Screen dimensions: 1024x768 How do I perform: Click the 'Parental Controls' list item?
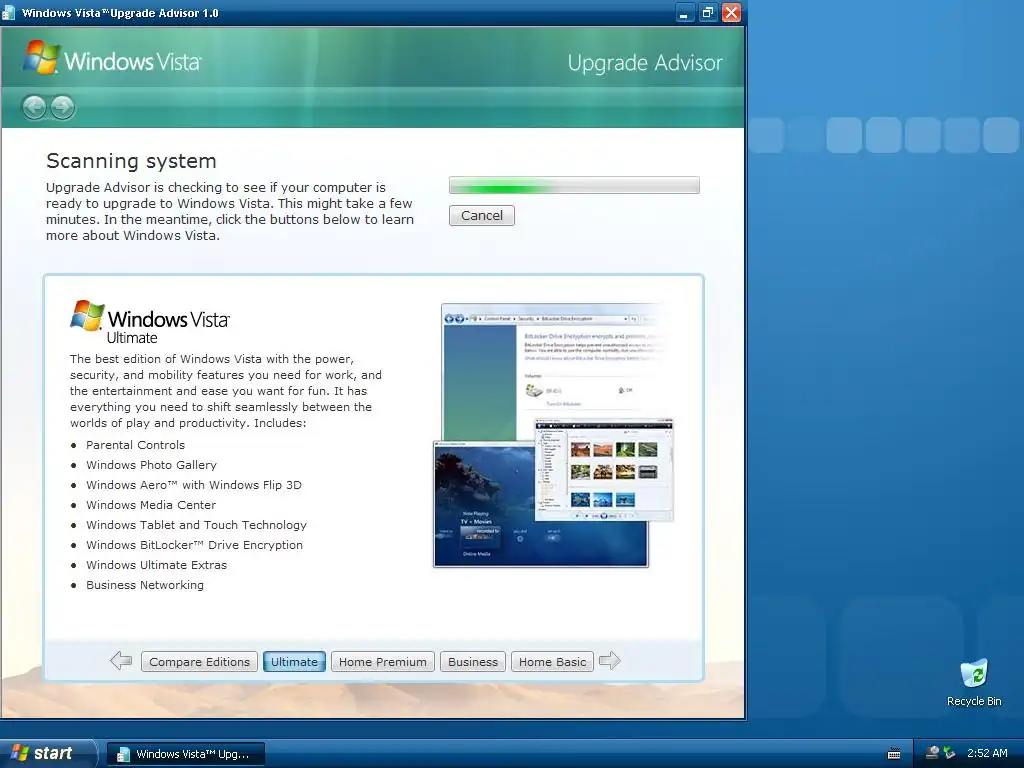pos(135,445)
